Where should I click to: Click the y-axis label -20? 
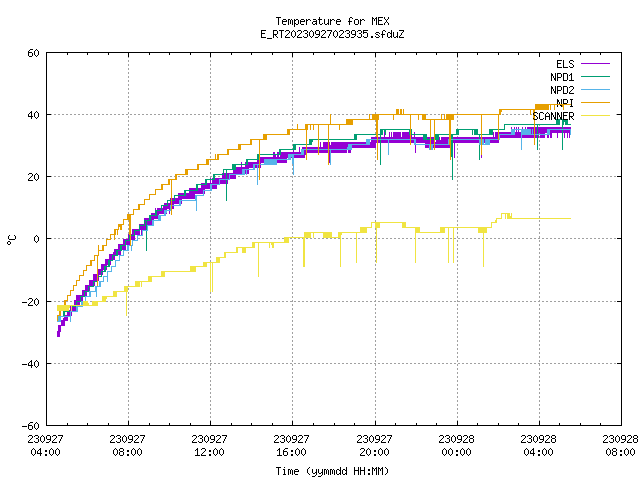coord(31,302)
